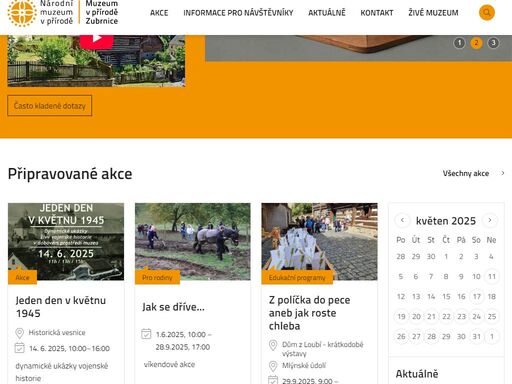Viewport: 512px width, 384px height.
Task: Click the víkendové akce description
Action: click(x=169, y=364)
